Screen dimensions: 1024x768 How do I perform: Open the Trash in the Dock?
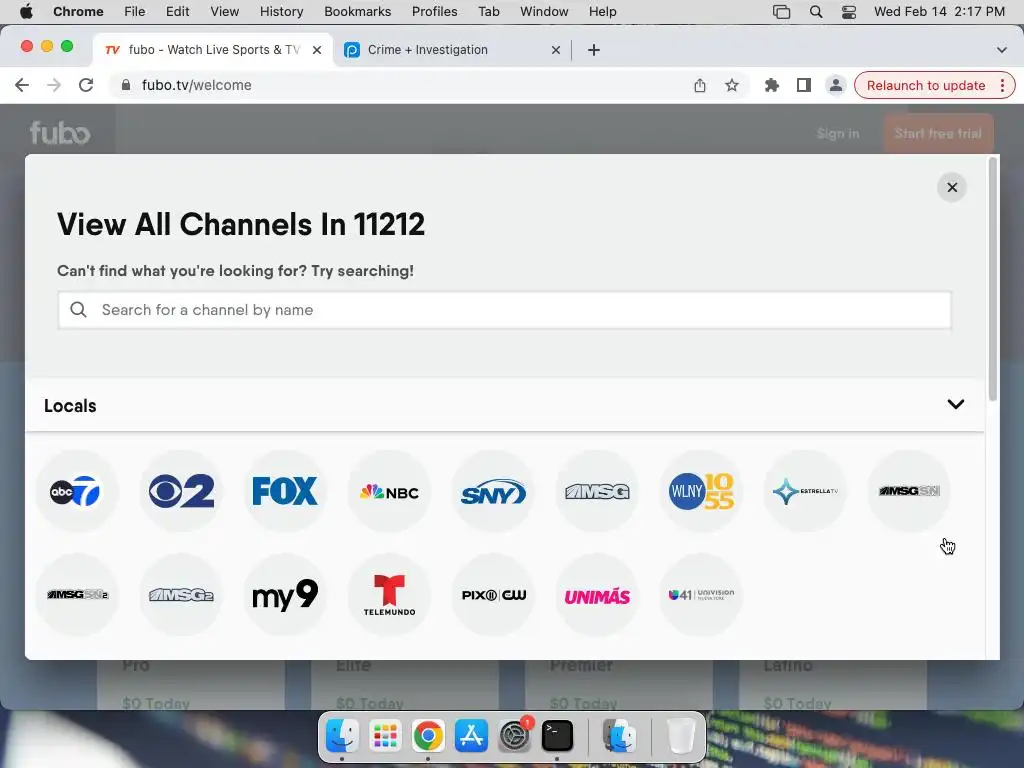680,735
